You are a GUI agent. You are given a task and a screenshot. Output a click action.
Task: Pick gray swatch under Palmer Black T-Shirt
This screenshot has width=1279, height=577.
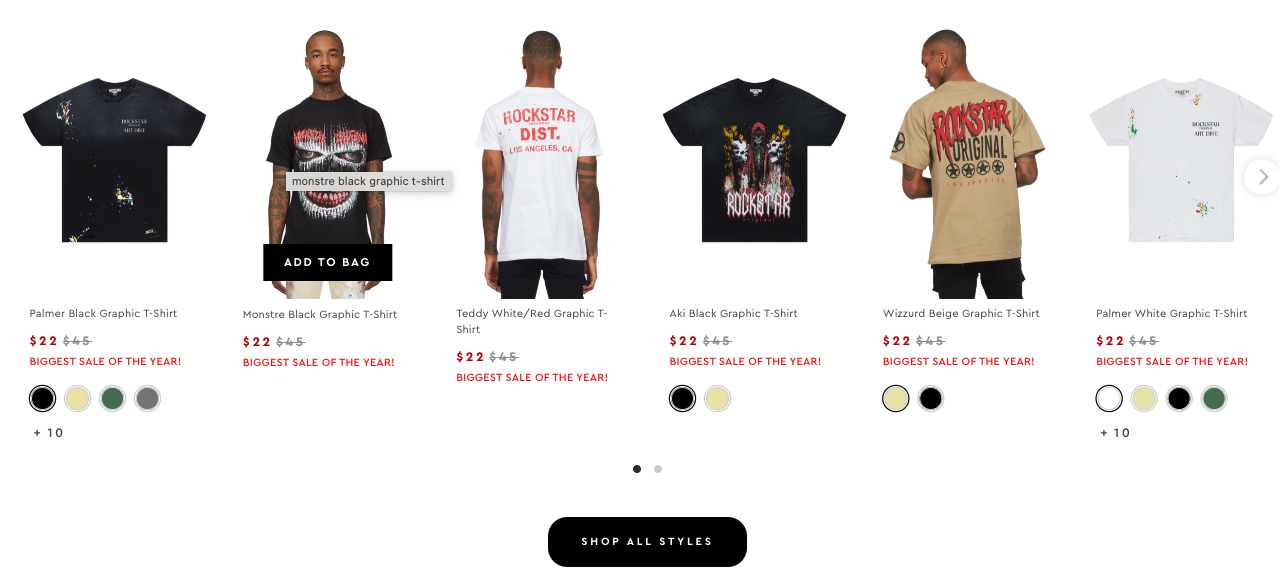tap(147, 399)
